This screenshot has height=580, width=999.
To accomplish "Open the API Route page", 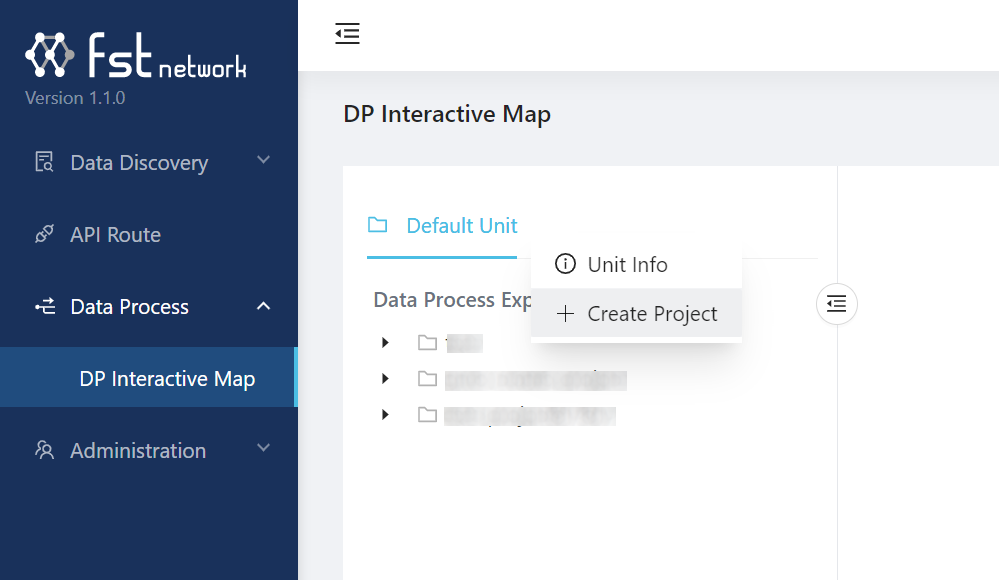I will [x=115, y=235].
